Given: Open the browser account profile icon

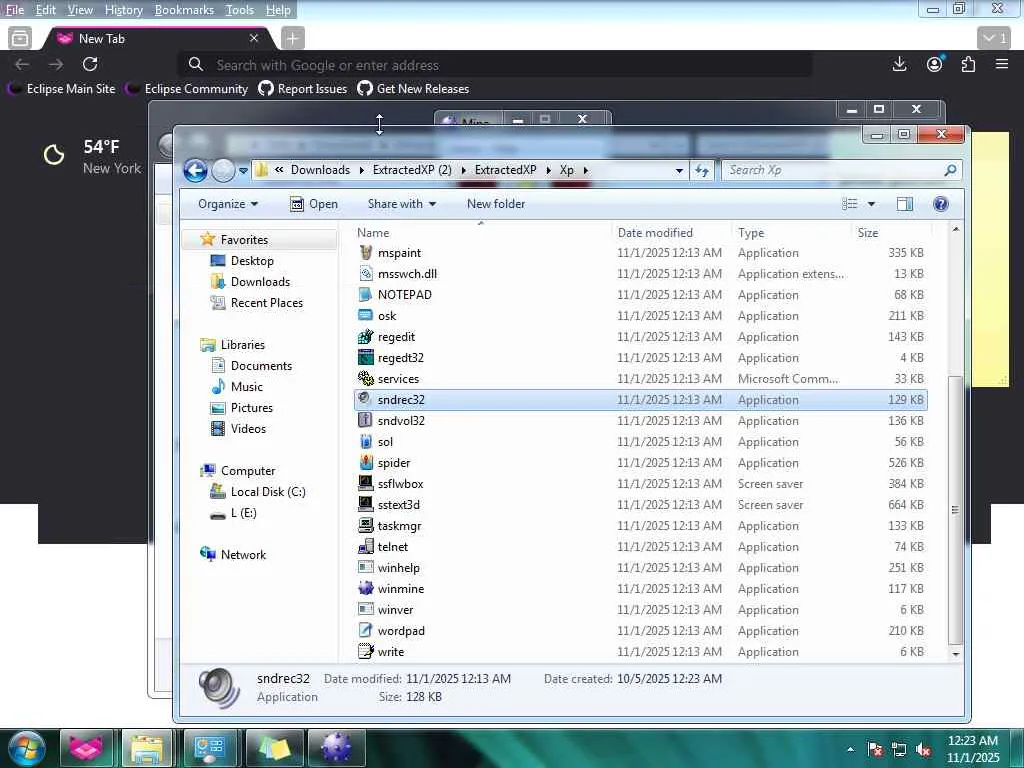Looking at the screenshot, I should click(x=935, y=64).
